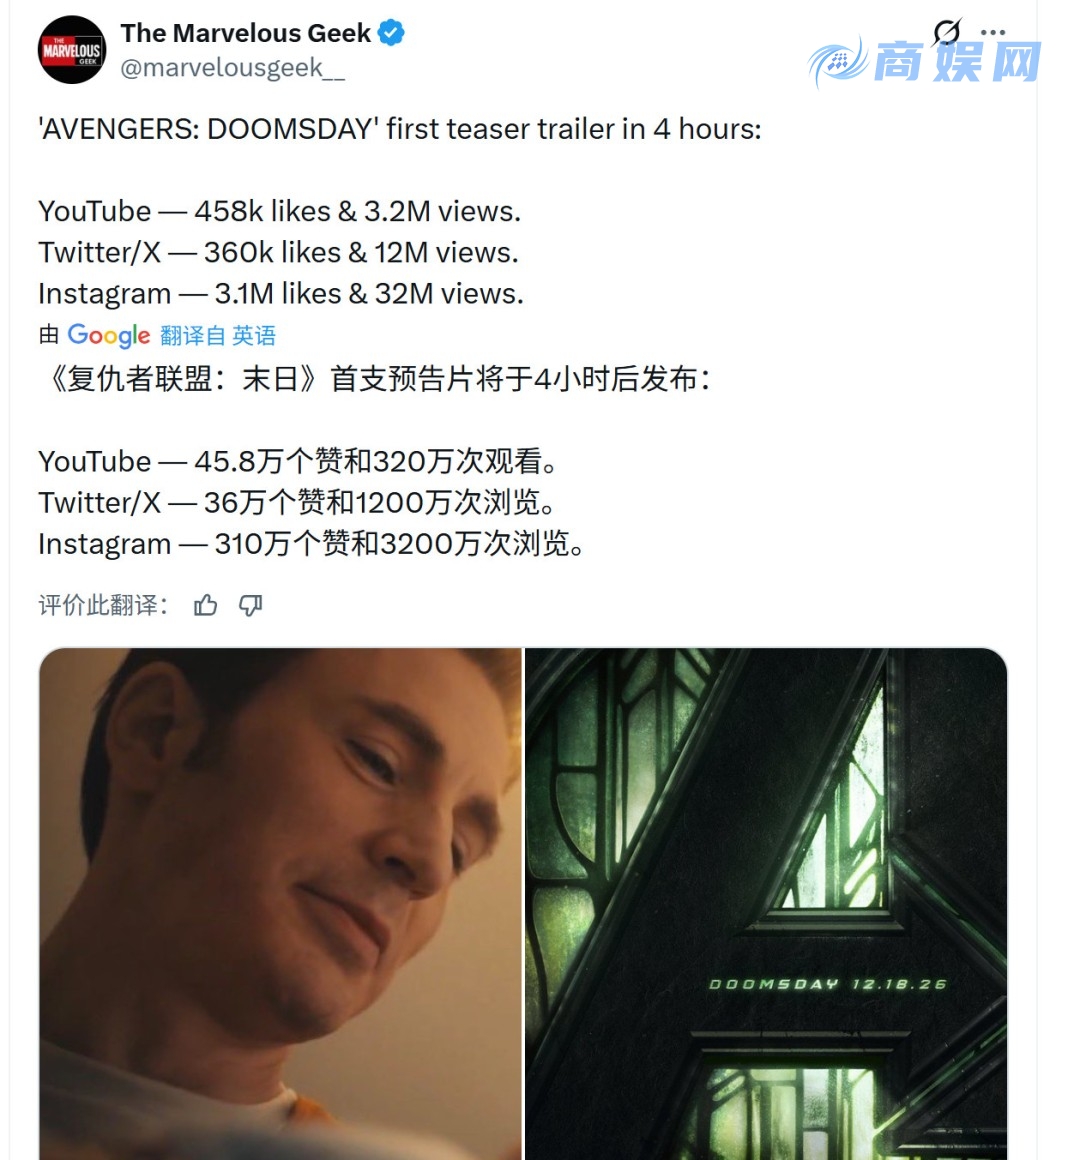1080x1160 pixels.
Task: Open the Chris Evans close-up image
Action: pos(280,903)
